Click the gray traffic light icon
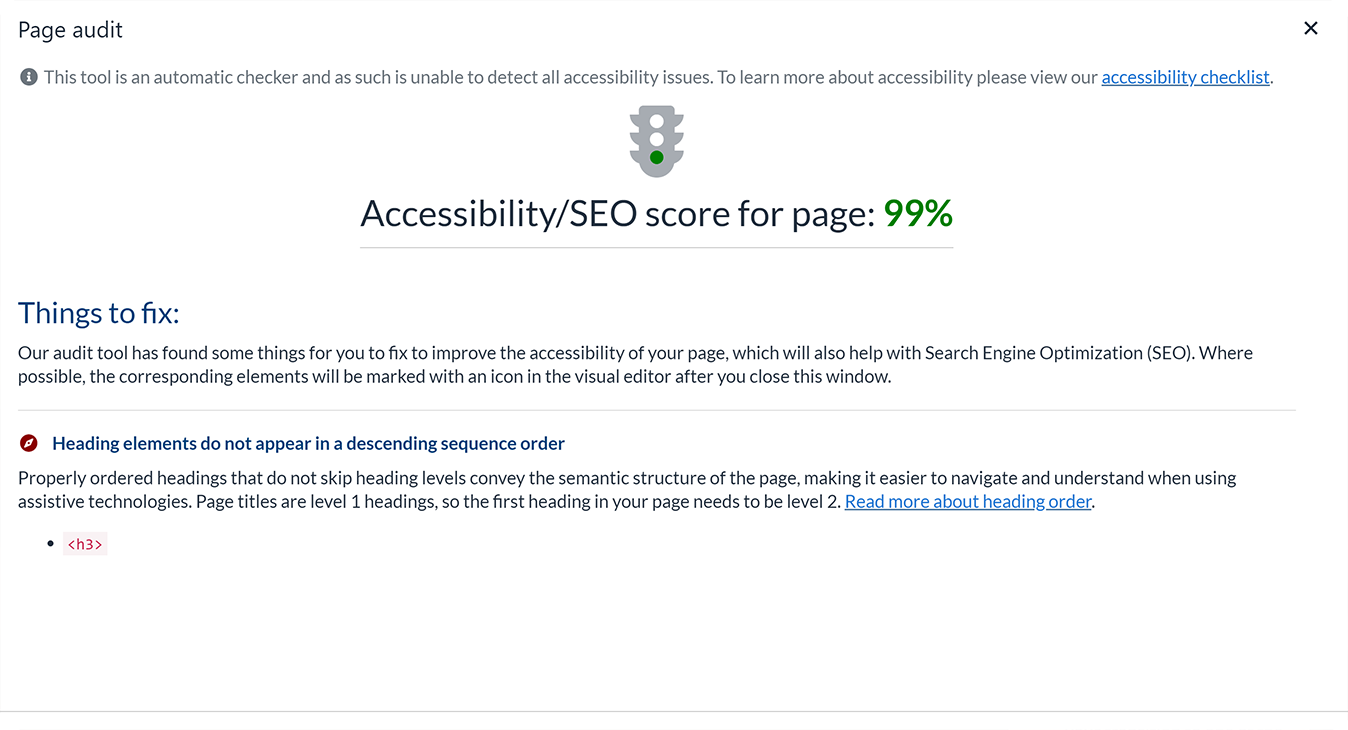Image resolution: width=1348 pixels, height=730 pixels. tap(656, 141)
